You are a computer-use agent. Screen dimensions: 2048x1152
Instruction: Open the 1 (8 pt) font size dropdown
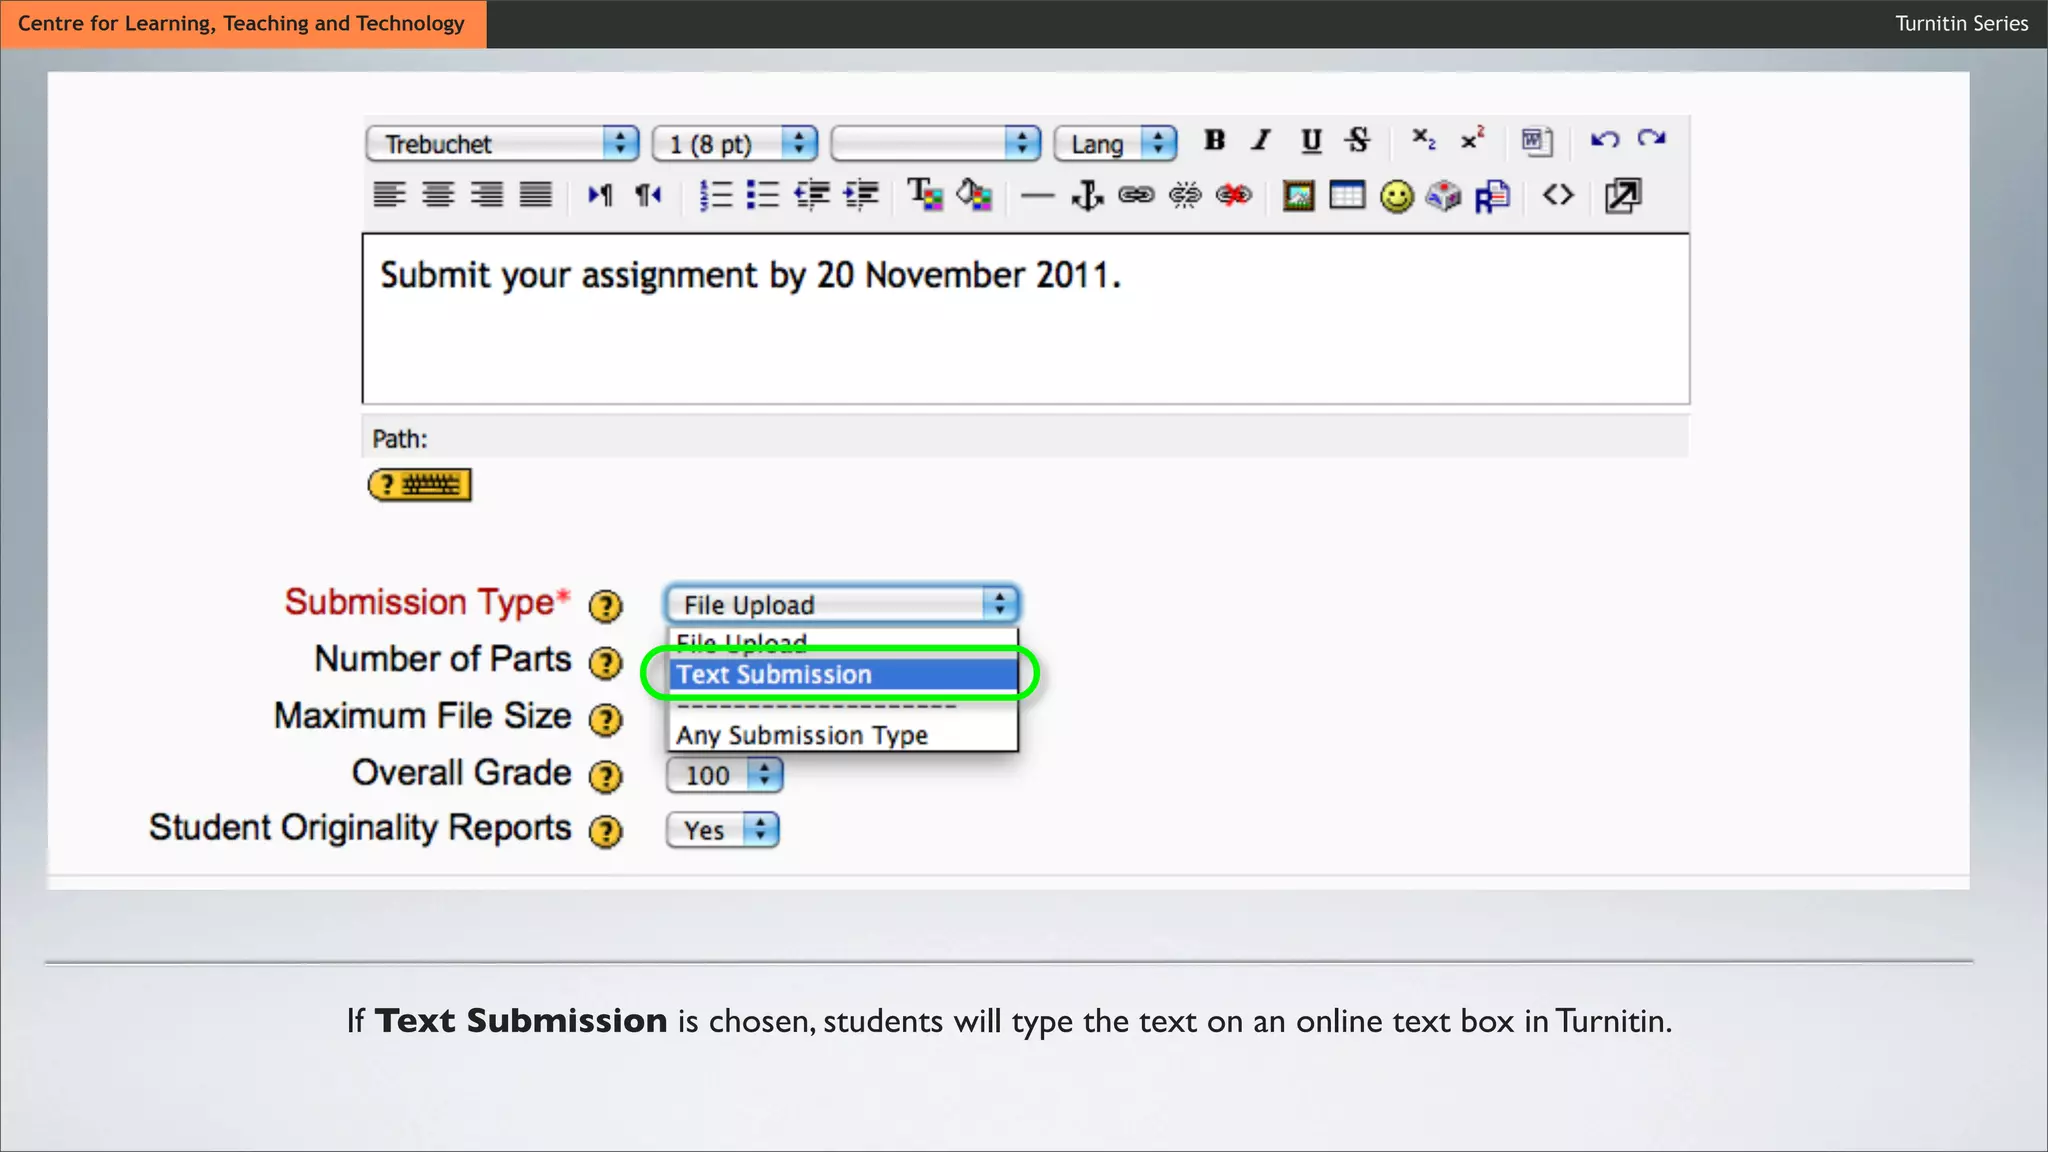tap(734, 144)
